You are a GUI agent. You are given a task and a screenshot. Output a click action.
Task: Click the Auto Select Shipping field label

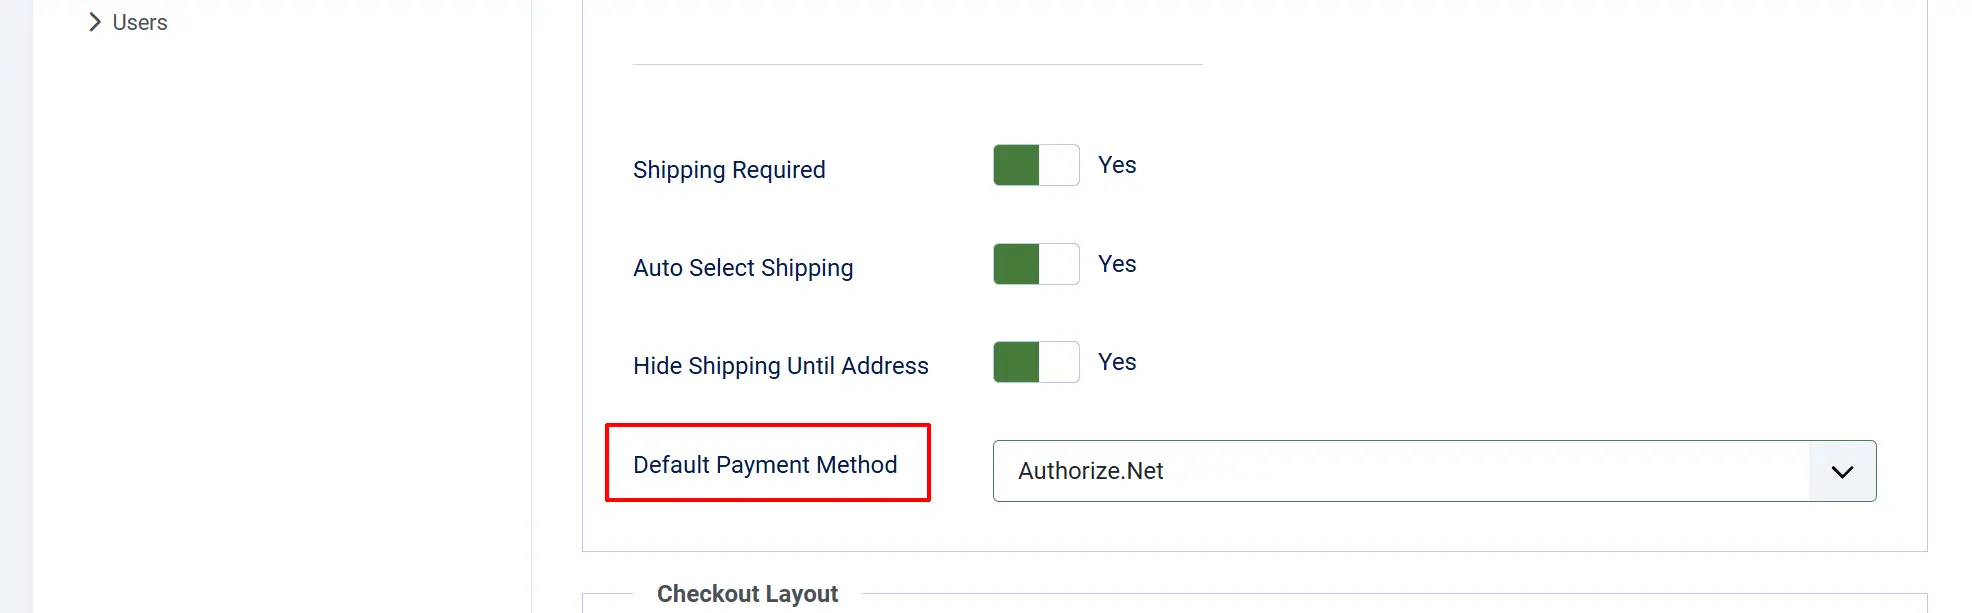pyautogui.click(x=743, y=268)
